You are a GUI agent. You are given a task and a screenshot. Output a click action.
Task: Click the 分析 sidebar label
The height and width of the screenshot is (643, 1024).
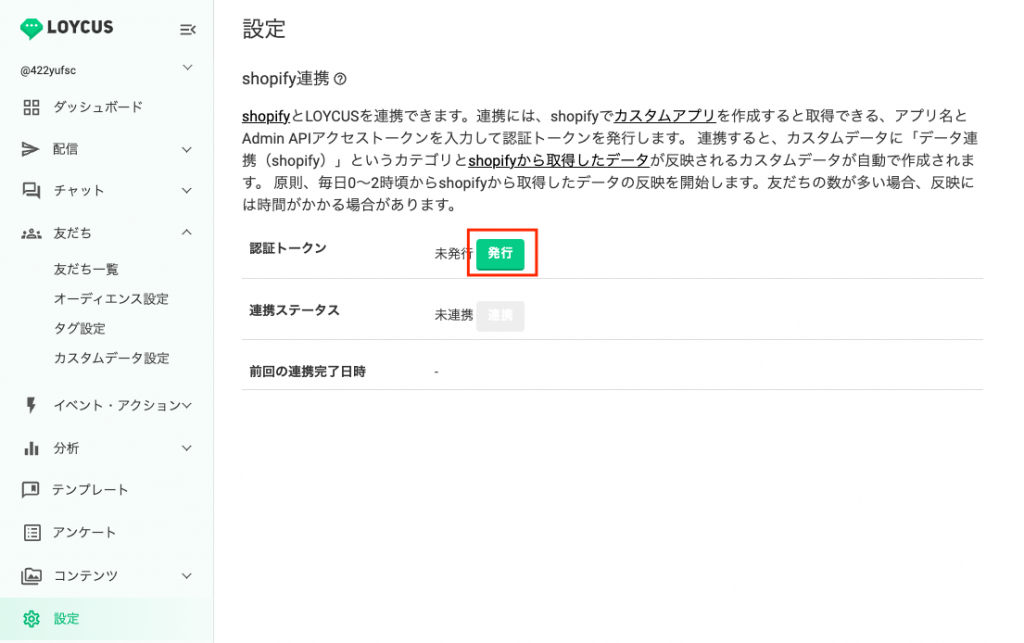(x=66, y=448)
